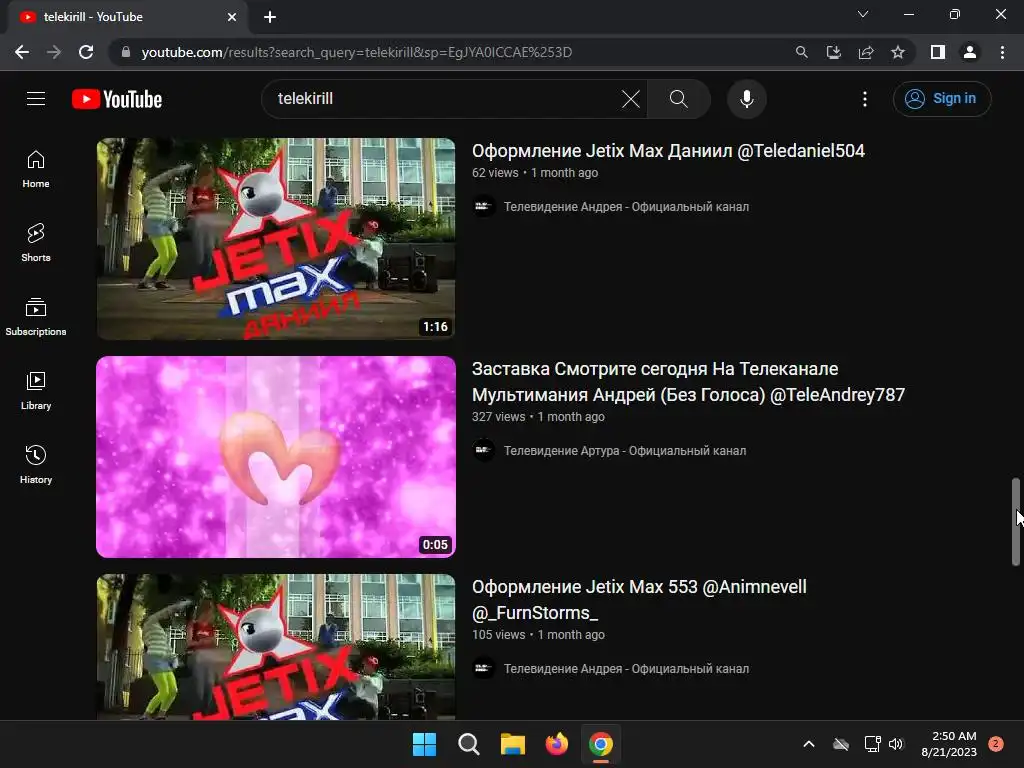Open Firefox from the taskbar
The image size is (1024, 768).
pyautogui.click(x=556, y=744)
